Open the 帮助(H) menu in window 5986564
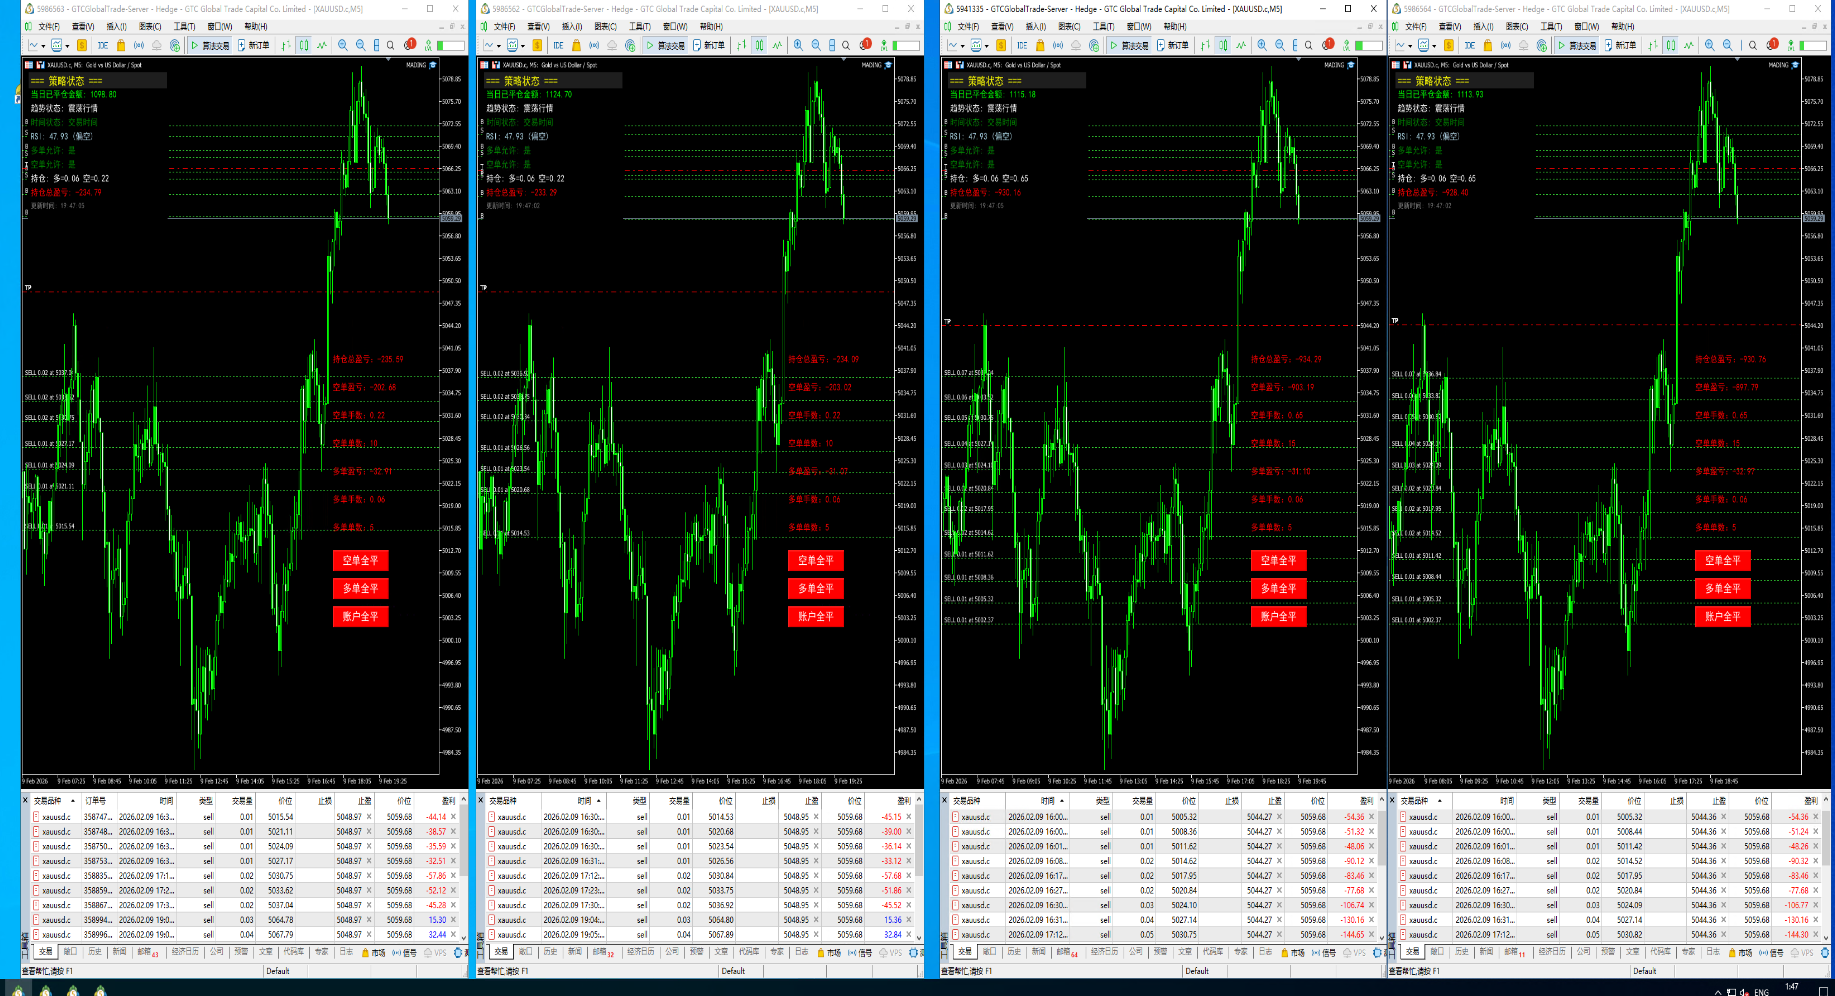The image size is (1835, 996). 1623,27
